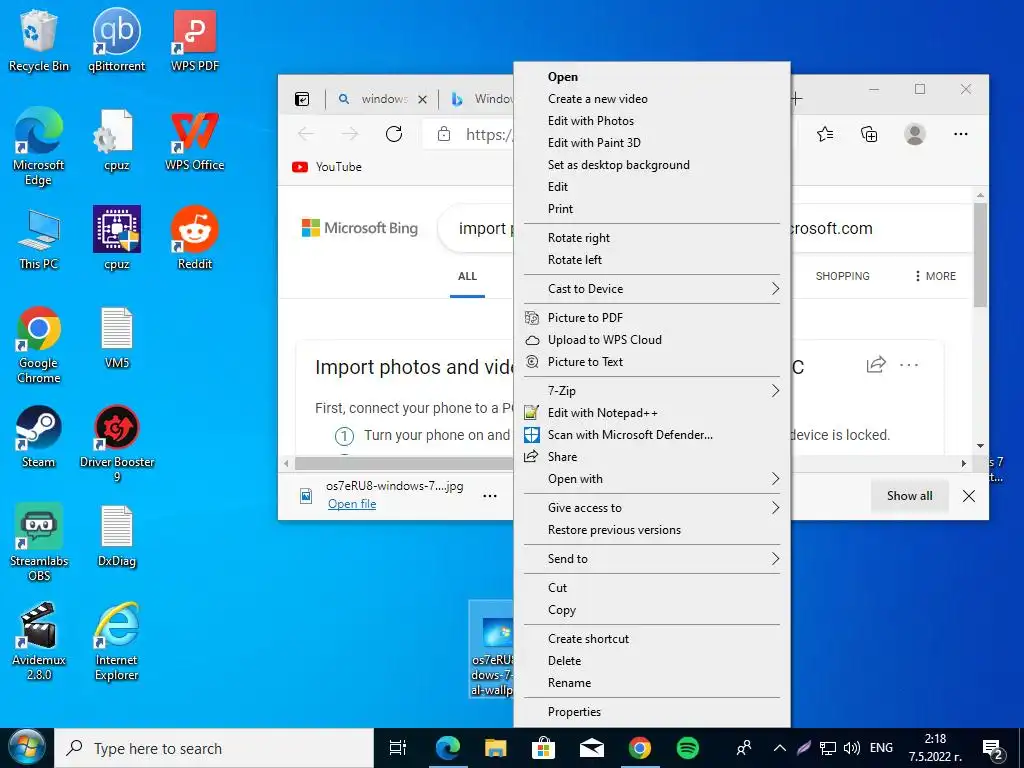Select the Steam desktop shortcut
This screenshot has height=768, width=1024.
(x=39, y=437)
